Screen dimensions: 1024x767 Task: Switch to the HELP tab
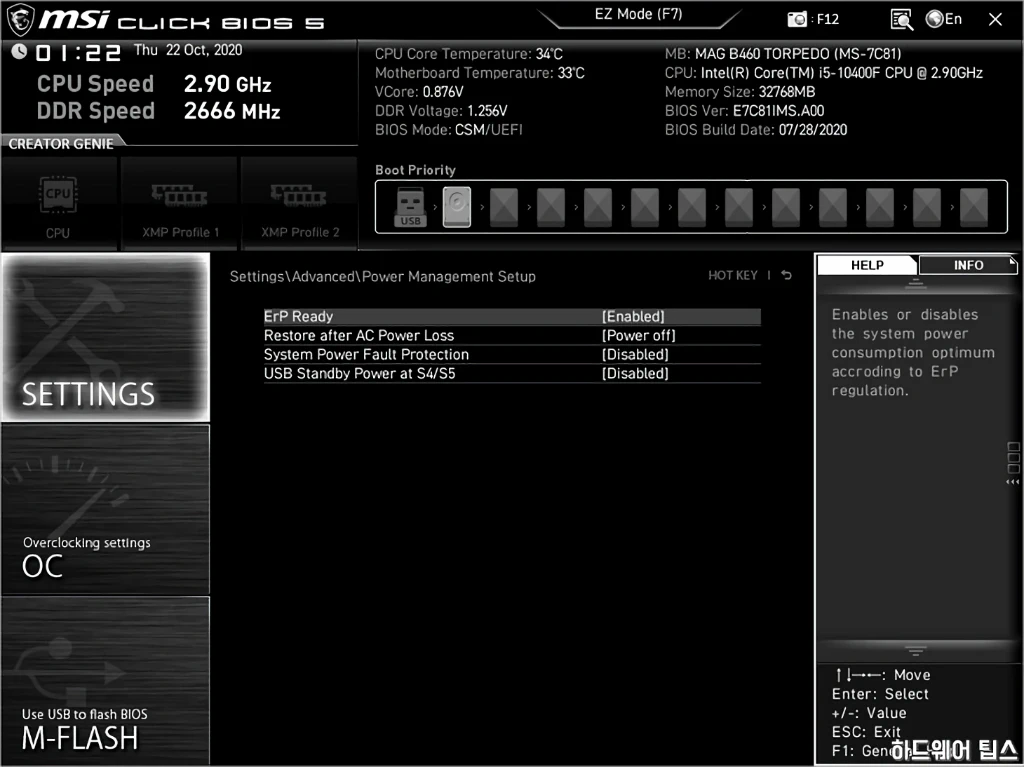click(867, 265)
